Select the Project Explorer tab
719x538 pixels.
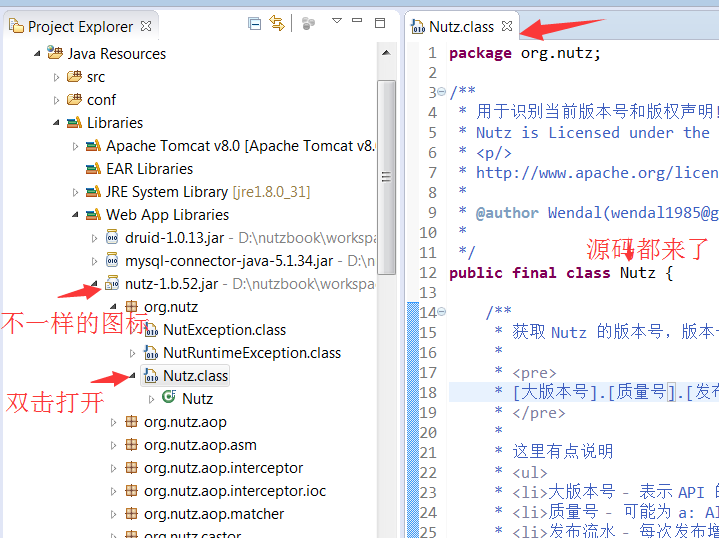81,27
